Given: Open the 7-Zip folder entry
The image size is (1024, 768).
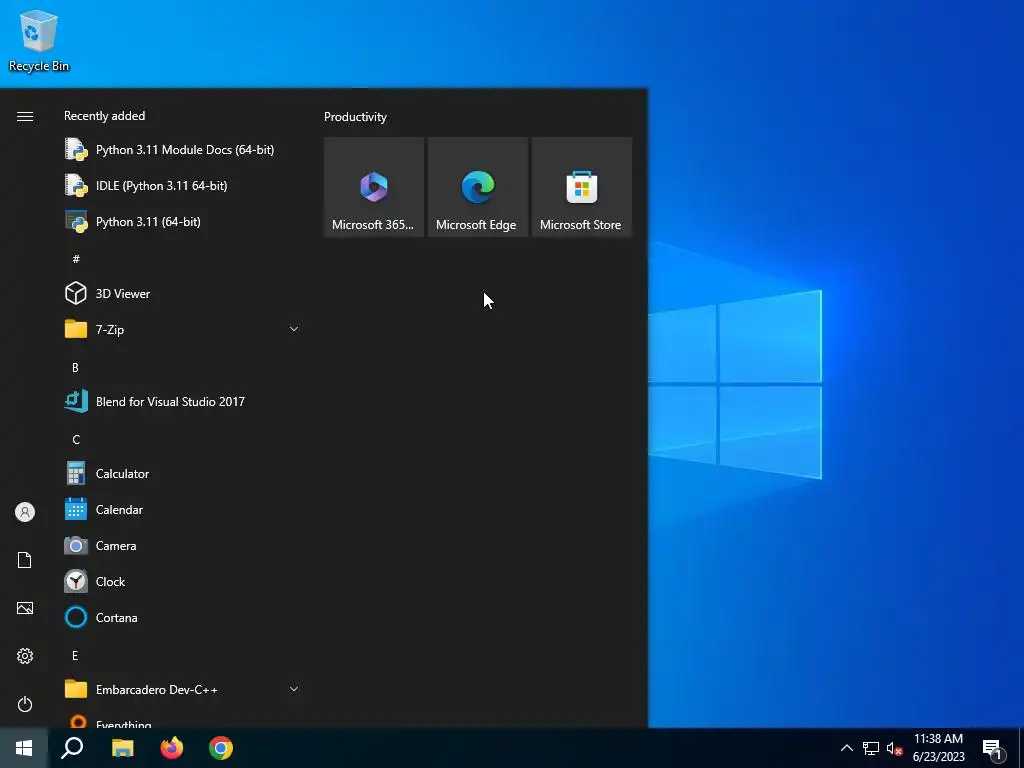Looking at the screenshot, I should (x=182, y=329).
